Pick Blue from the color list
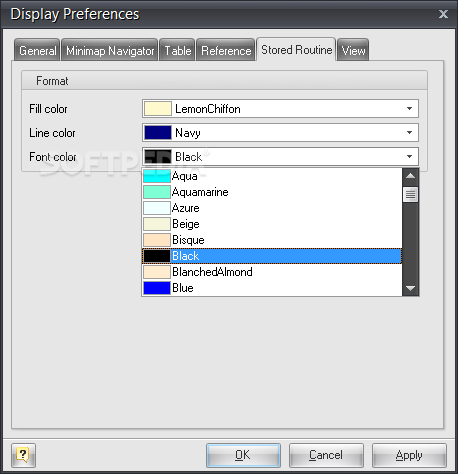This screenshot has width=458, height=474. (272, 288)
